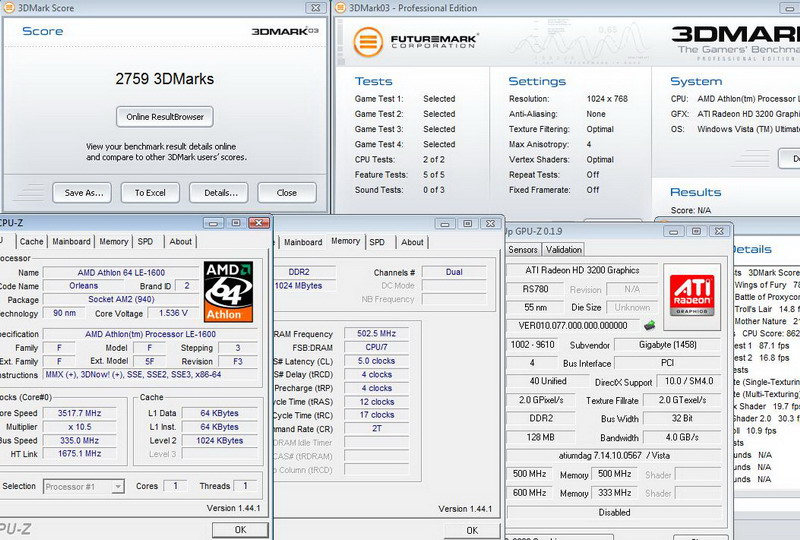Switch to Memory tab in first CPU-Z
The width and height of the screenshot is (800, 540).
pos(114,241)
